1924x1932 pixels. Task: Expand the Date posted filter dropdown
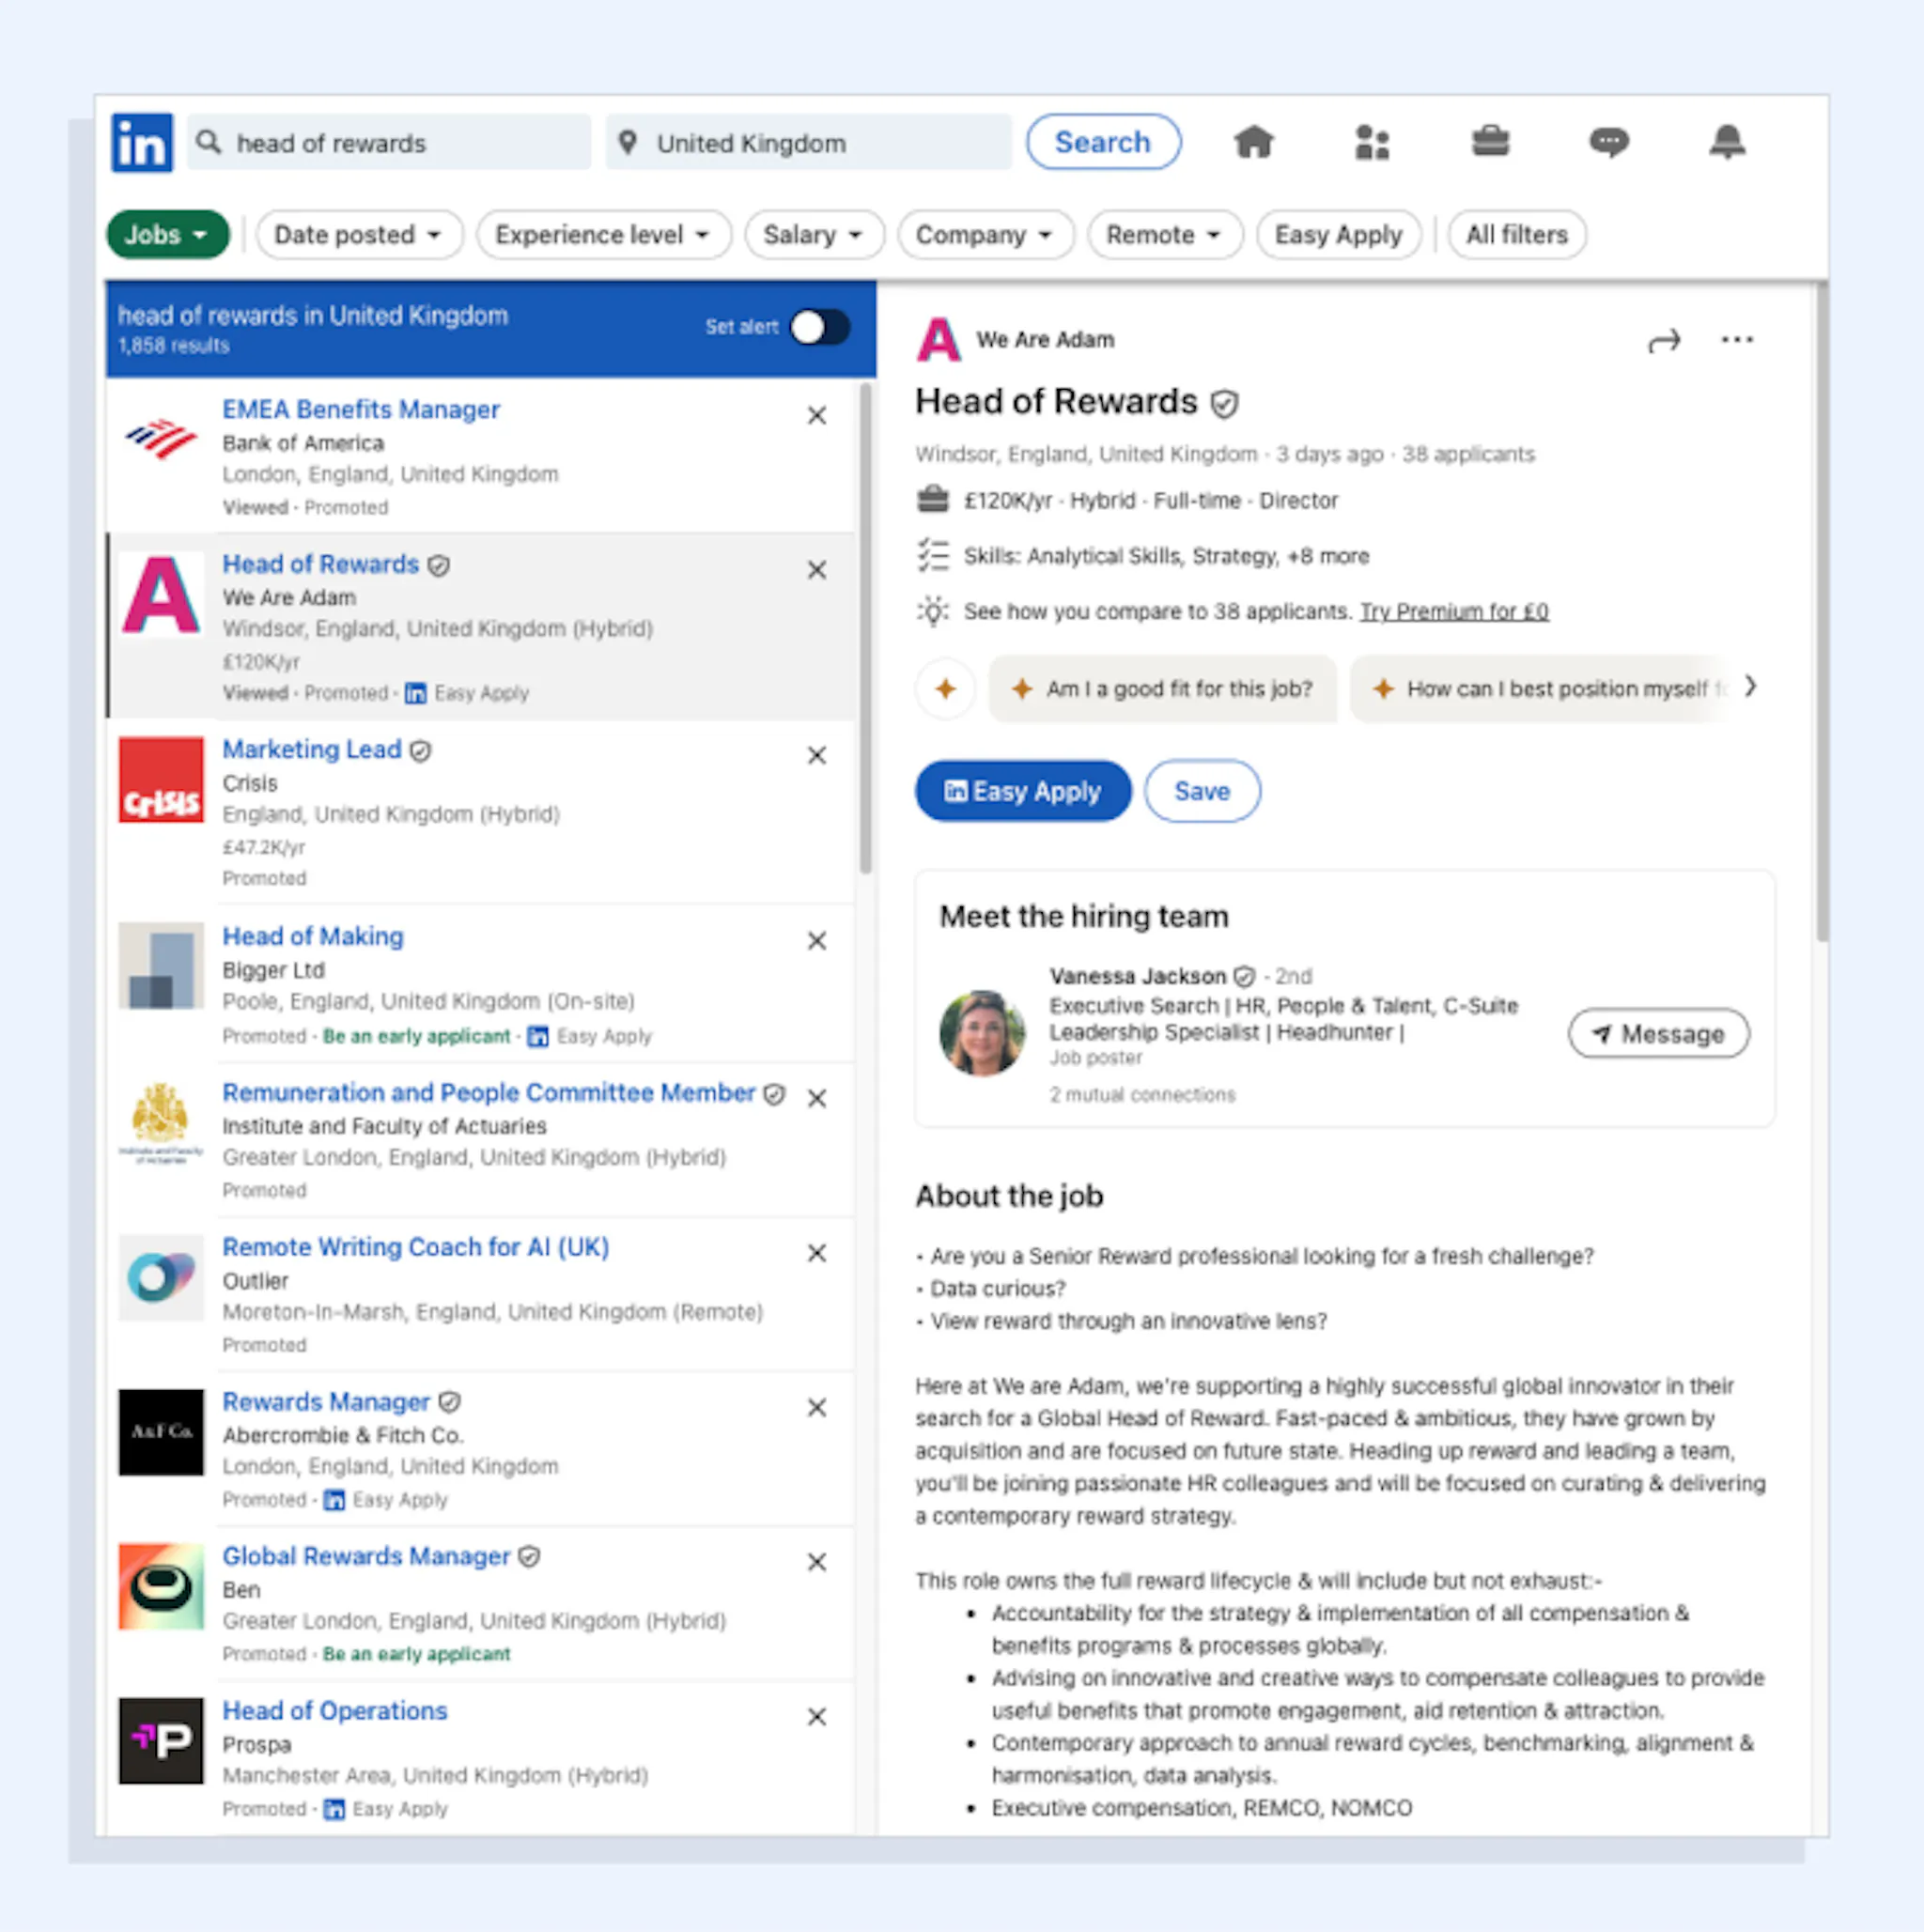(x=358, y=235)
